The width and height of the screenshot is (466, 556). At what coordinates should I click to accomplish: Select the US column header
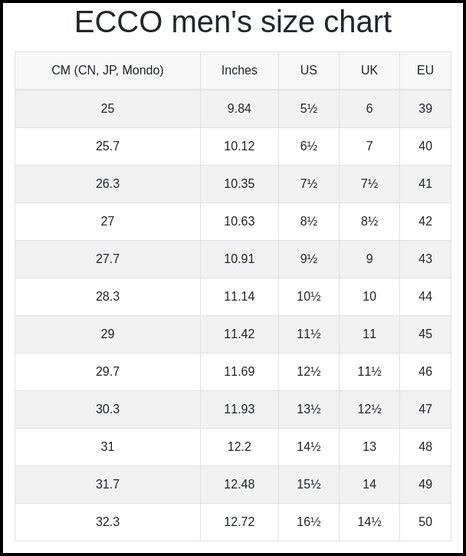pos(309,70)
